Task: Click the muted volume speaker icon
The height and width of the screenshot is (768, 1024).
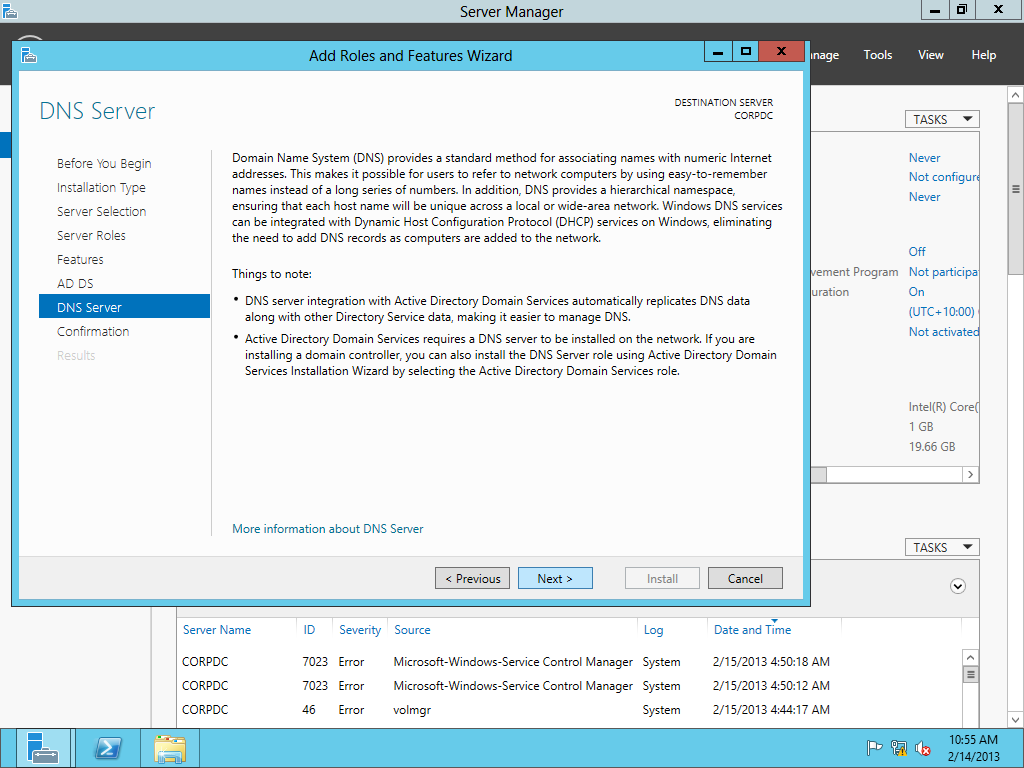Action: point(923,748)
